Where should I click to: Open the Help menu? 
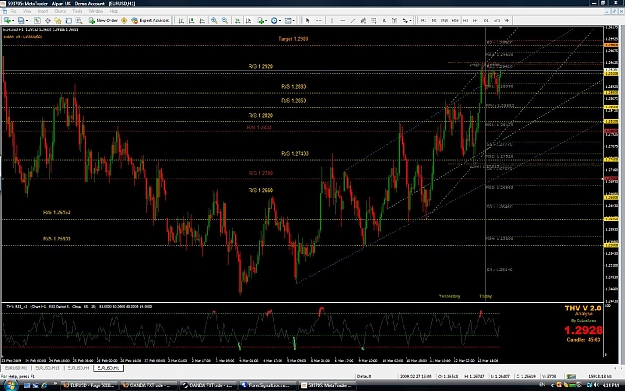tap(114, 11)
